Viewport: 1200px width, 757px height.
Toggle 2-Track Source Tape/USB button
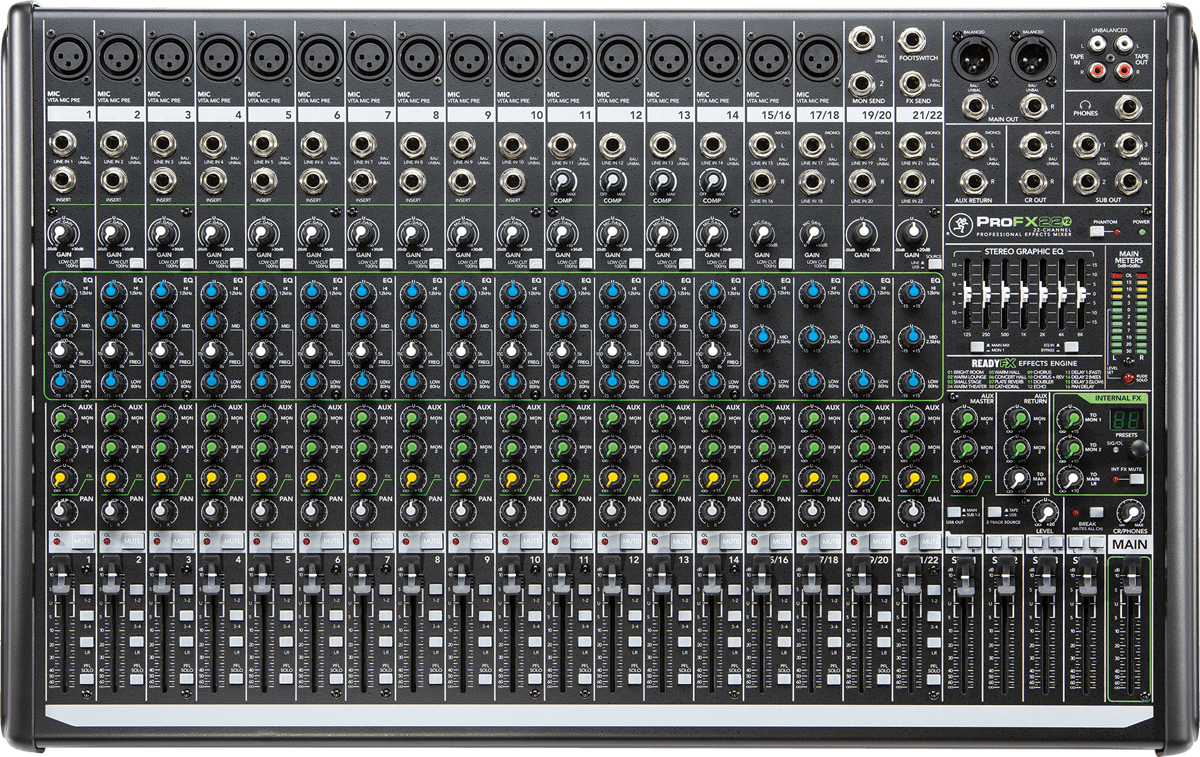click(995, 511)
